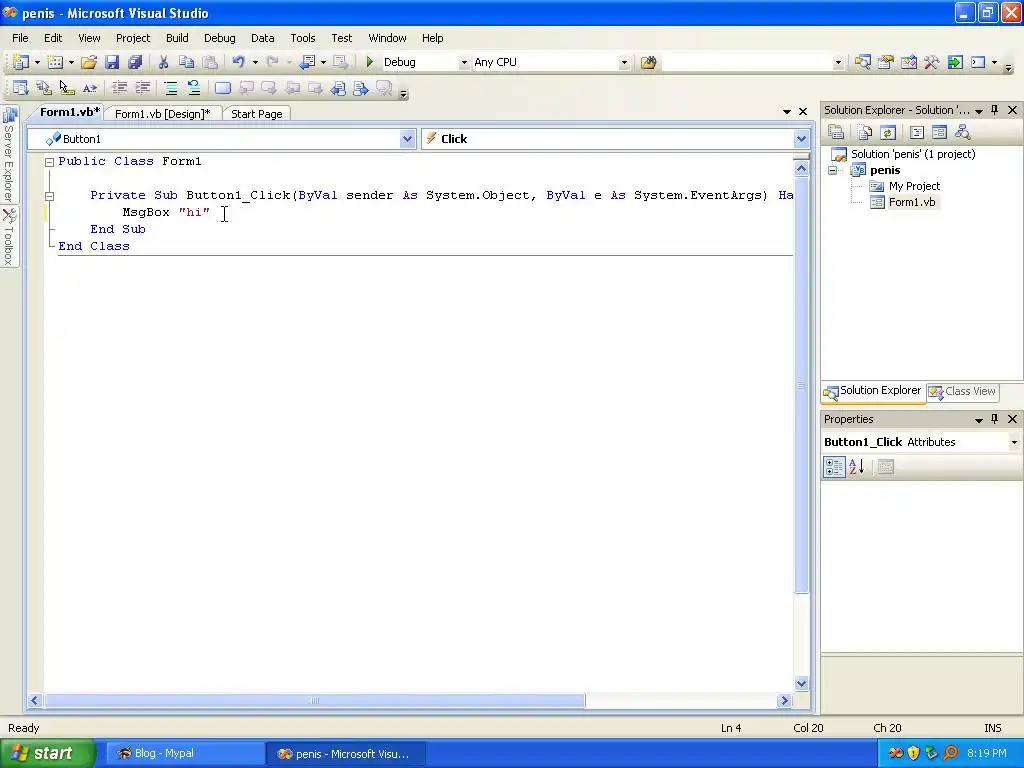Viewport: 1024px width, 768px height.
Task: Click the Save All icon
Action: [135, 62]
